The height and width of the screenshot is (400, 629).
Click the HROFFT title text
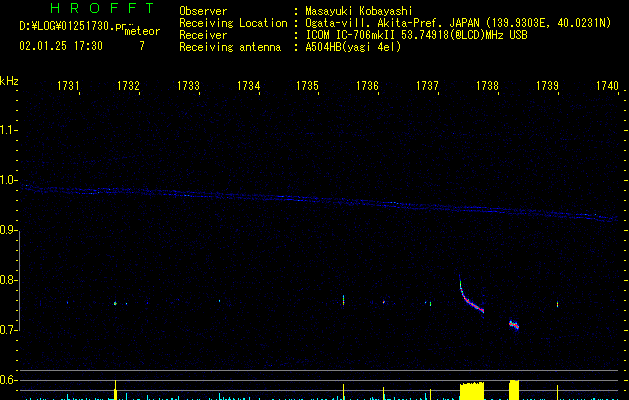[x=102, y=8]
